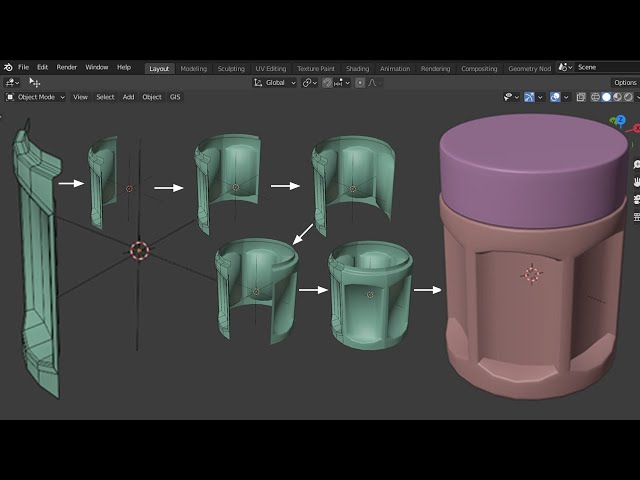Switch to wireframe viewport shading
The image size is (640, 480).
pos(595,97)
